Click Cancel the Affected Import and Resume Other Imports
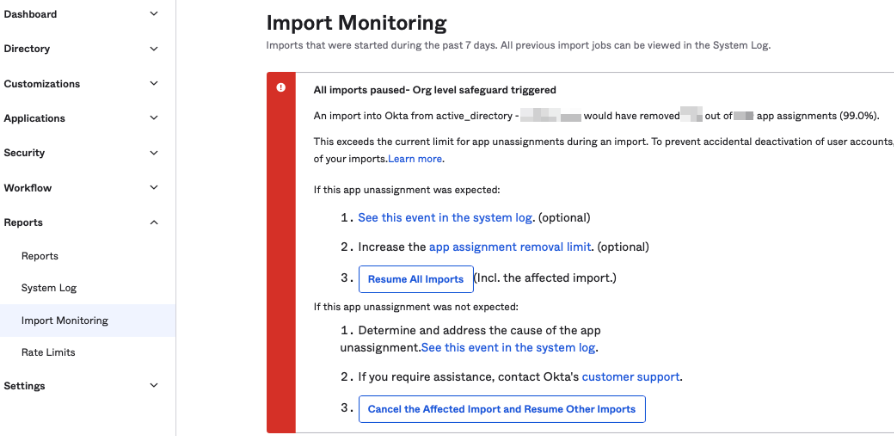Image resolution: width=894 pixels, height=436 pixels. point(502,409)
